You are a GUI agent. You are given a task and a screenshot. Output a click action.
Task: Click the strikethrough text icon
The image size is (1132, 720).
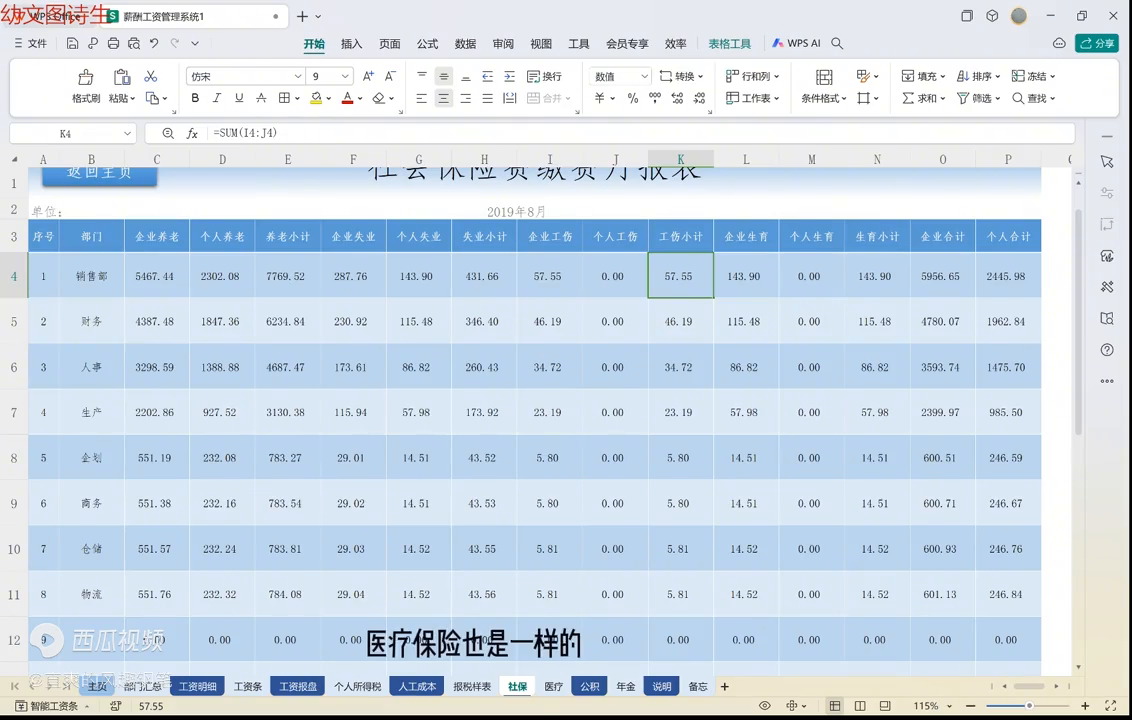point(261,98)
